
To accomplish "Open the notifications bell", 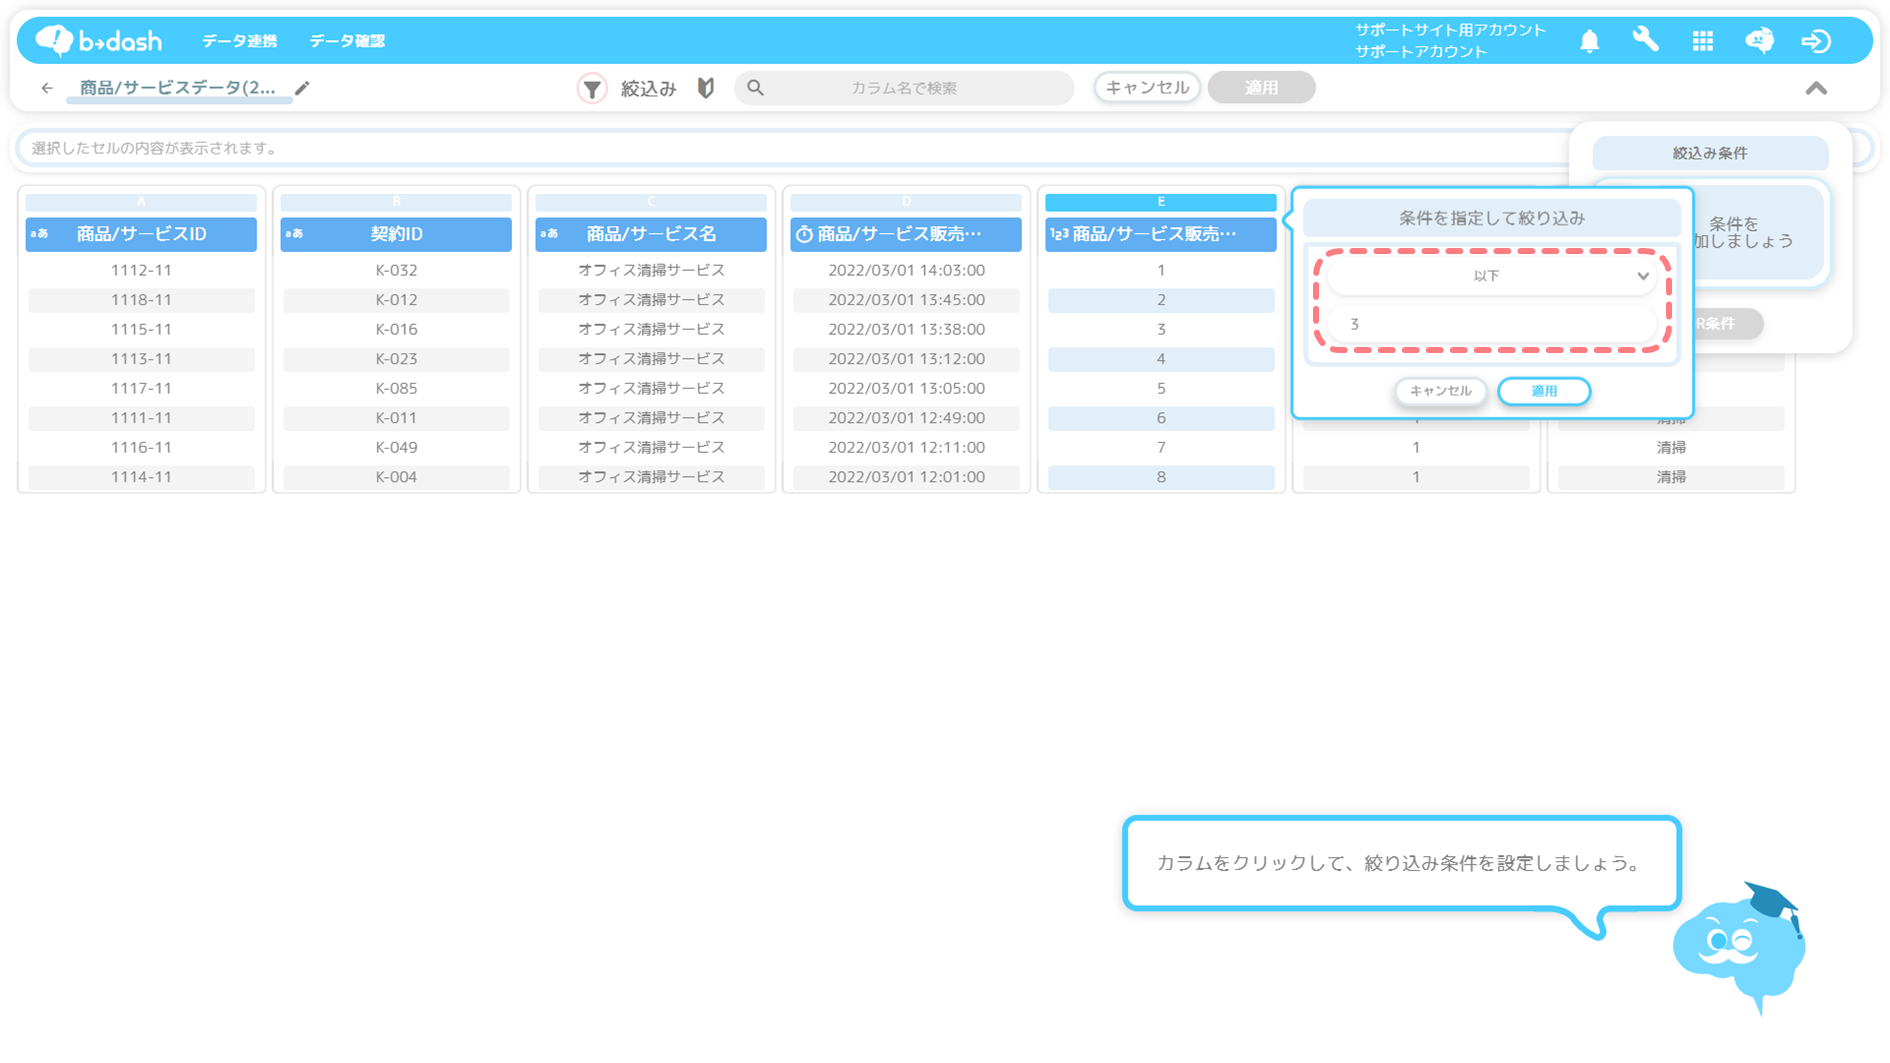I will click(1589, 41).
